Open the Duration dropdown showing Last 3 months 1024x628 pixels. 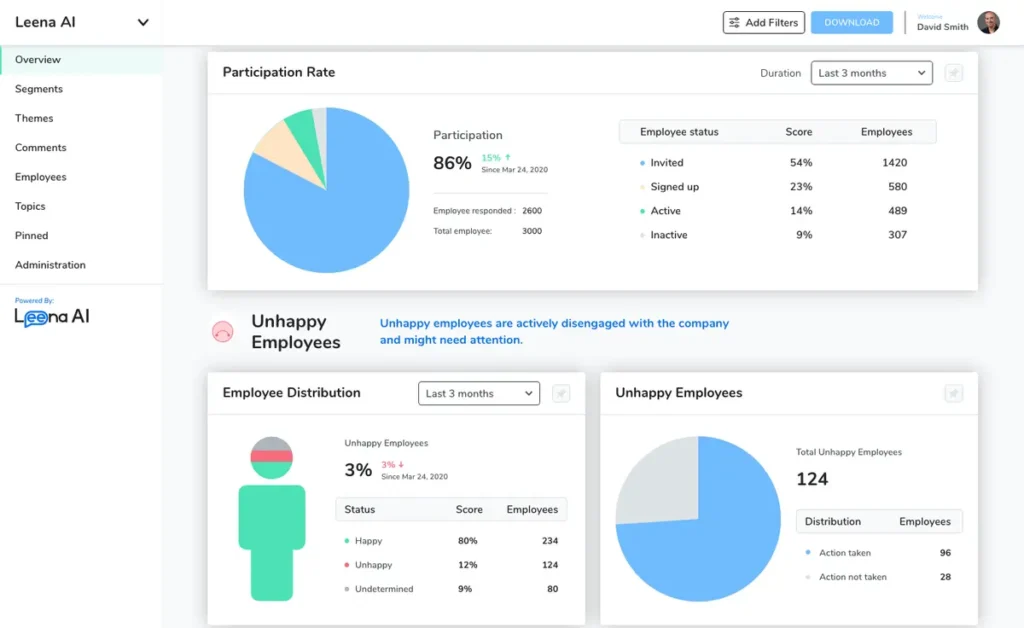click(x=871, y=73)
